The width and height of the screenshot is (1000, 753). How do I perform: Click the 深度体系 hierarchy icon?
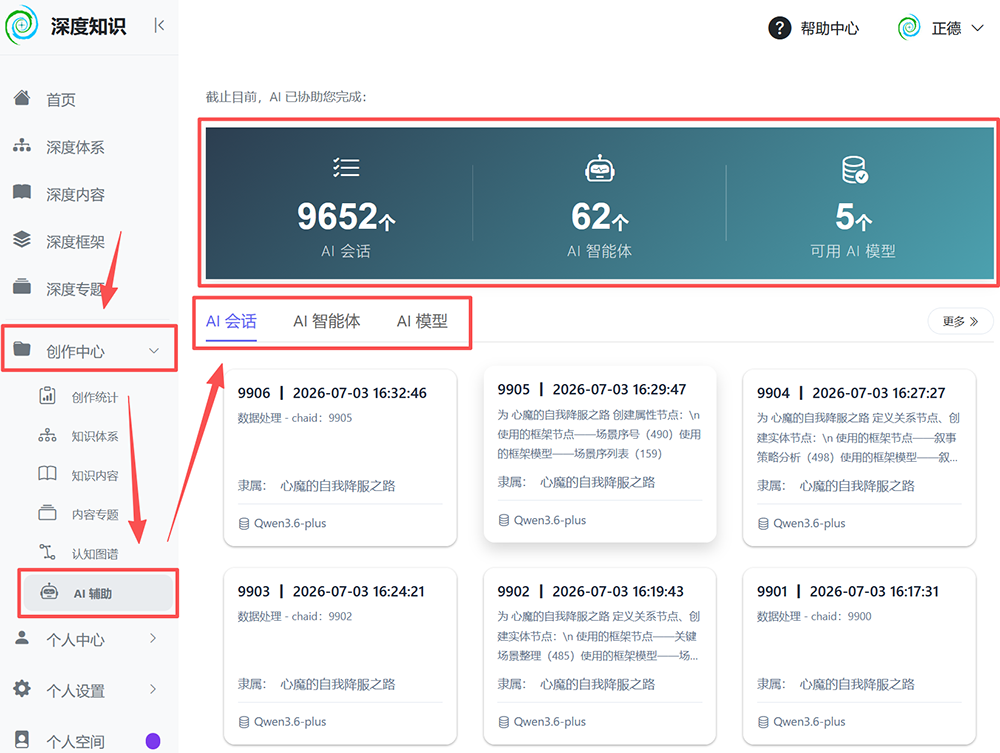(22, 145)
